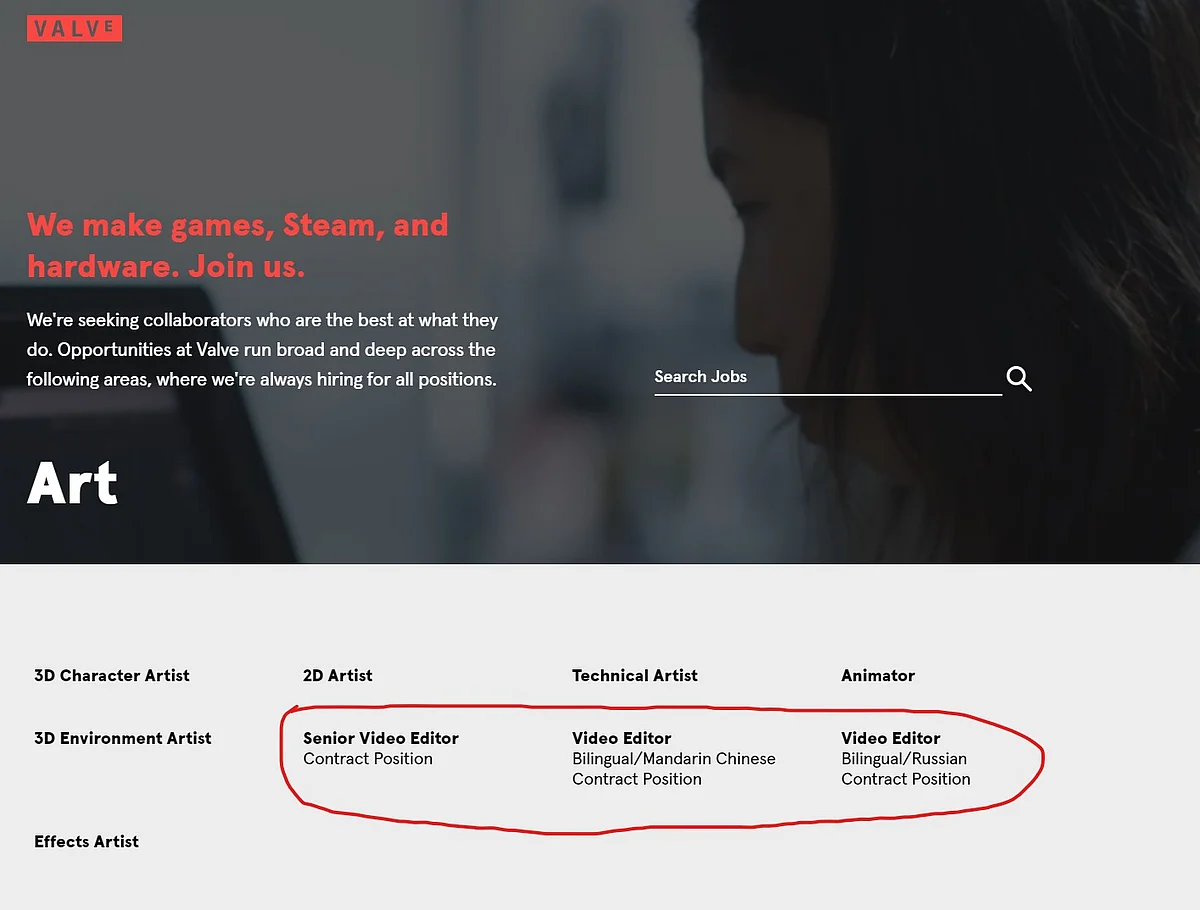Click the 'Bilingual/Russian' text
The image size is (1200, 910).
pos(904,759)
